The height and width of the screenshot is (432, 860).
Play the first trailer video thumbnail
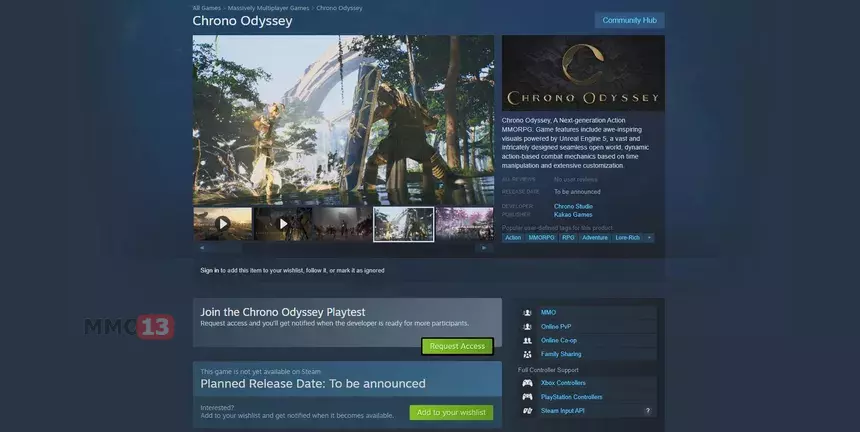click(x=223, y=224)
